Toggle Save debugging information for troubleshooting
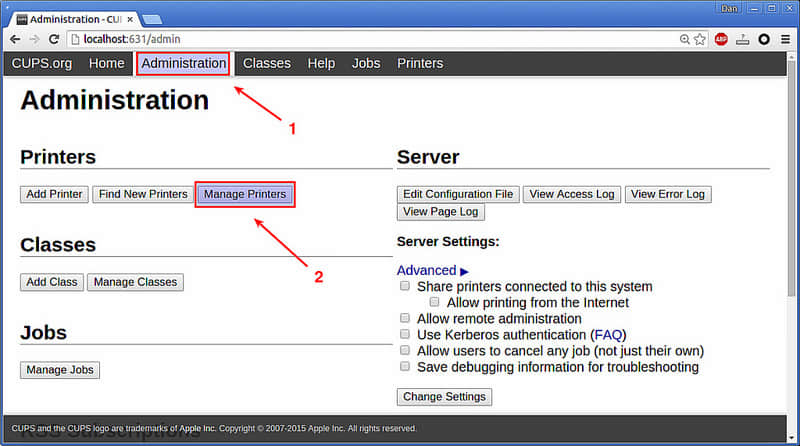Image resolution: width=800 pixels, height=446 pixels. pos(405,366)
